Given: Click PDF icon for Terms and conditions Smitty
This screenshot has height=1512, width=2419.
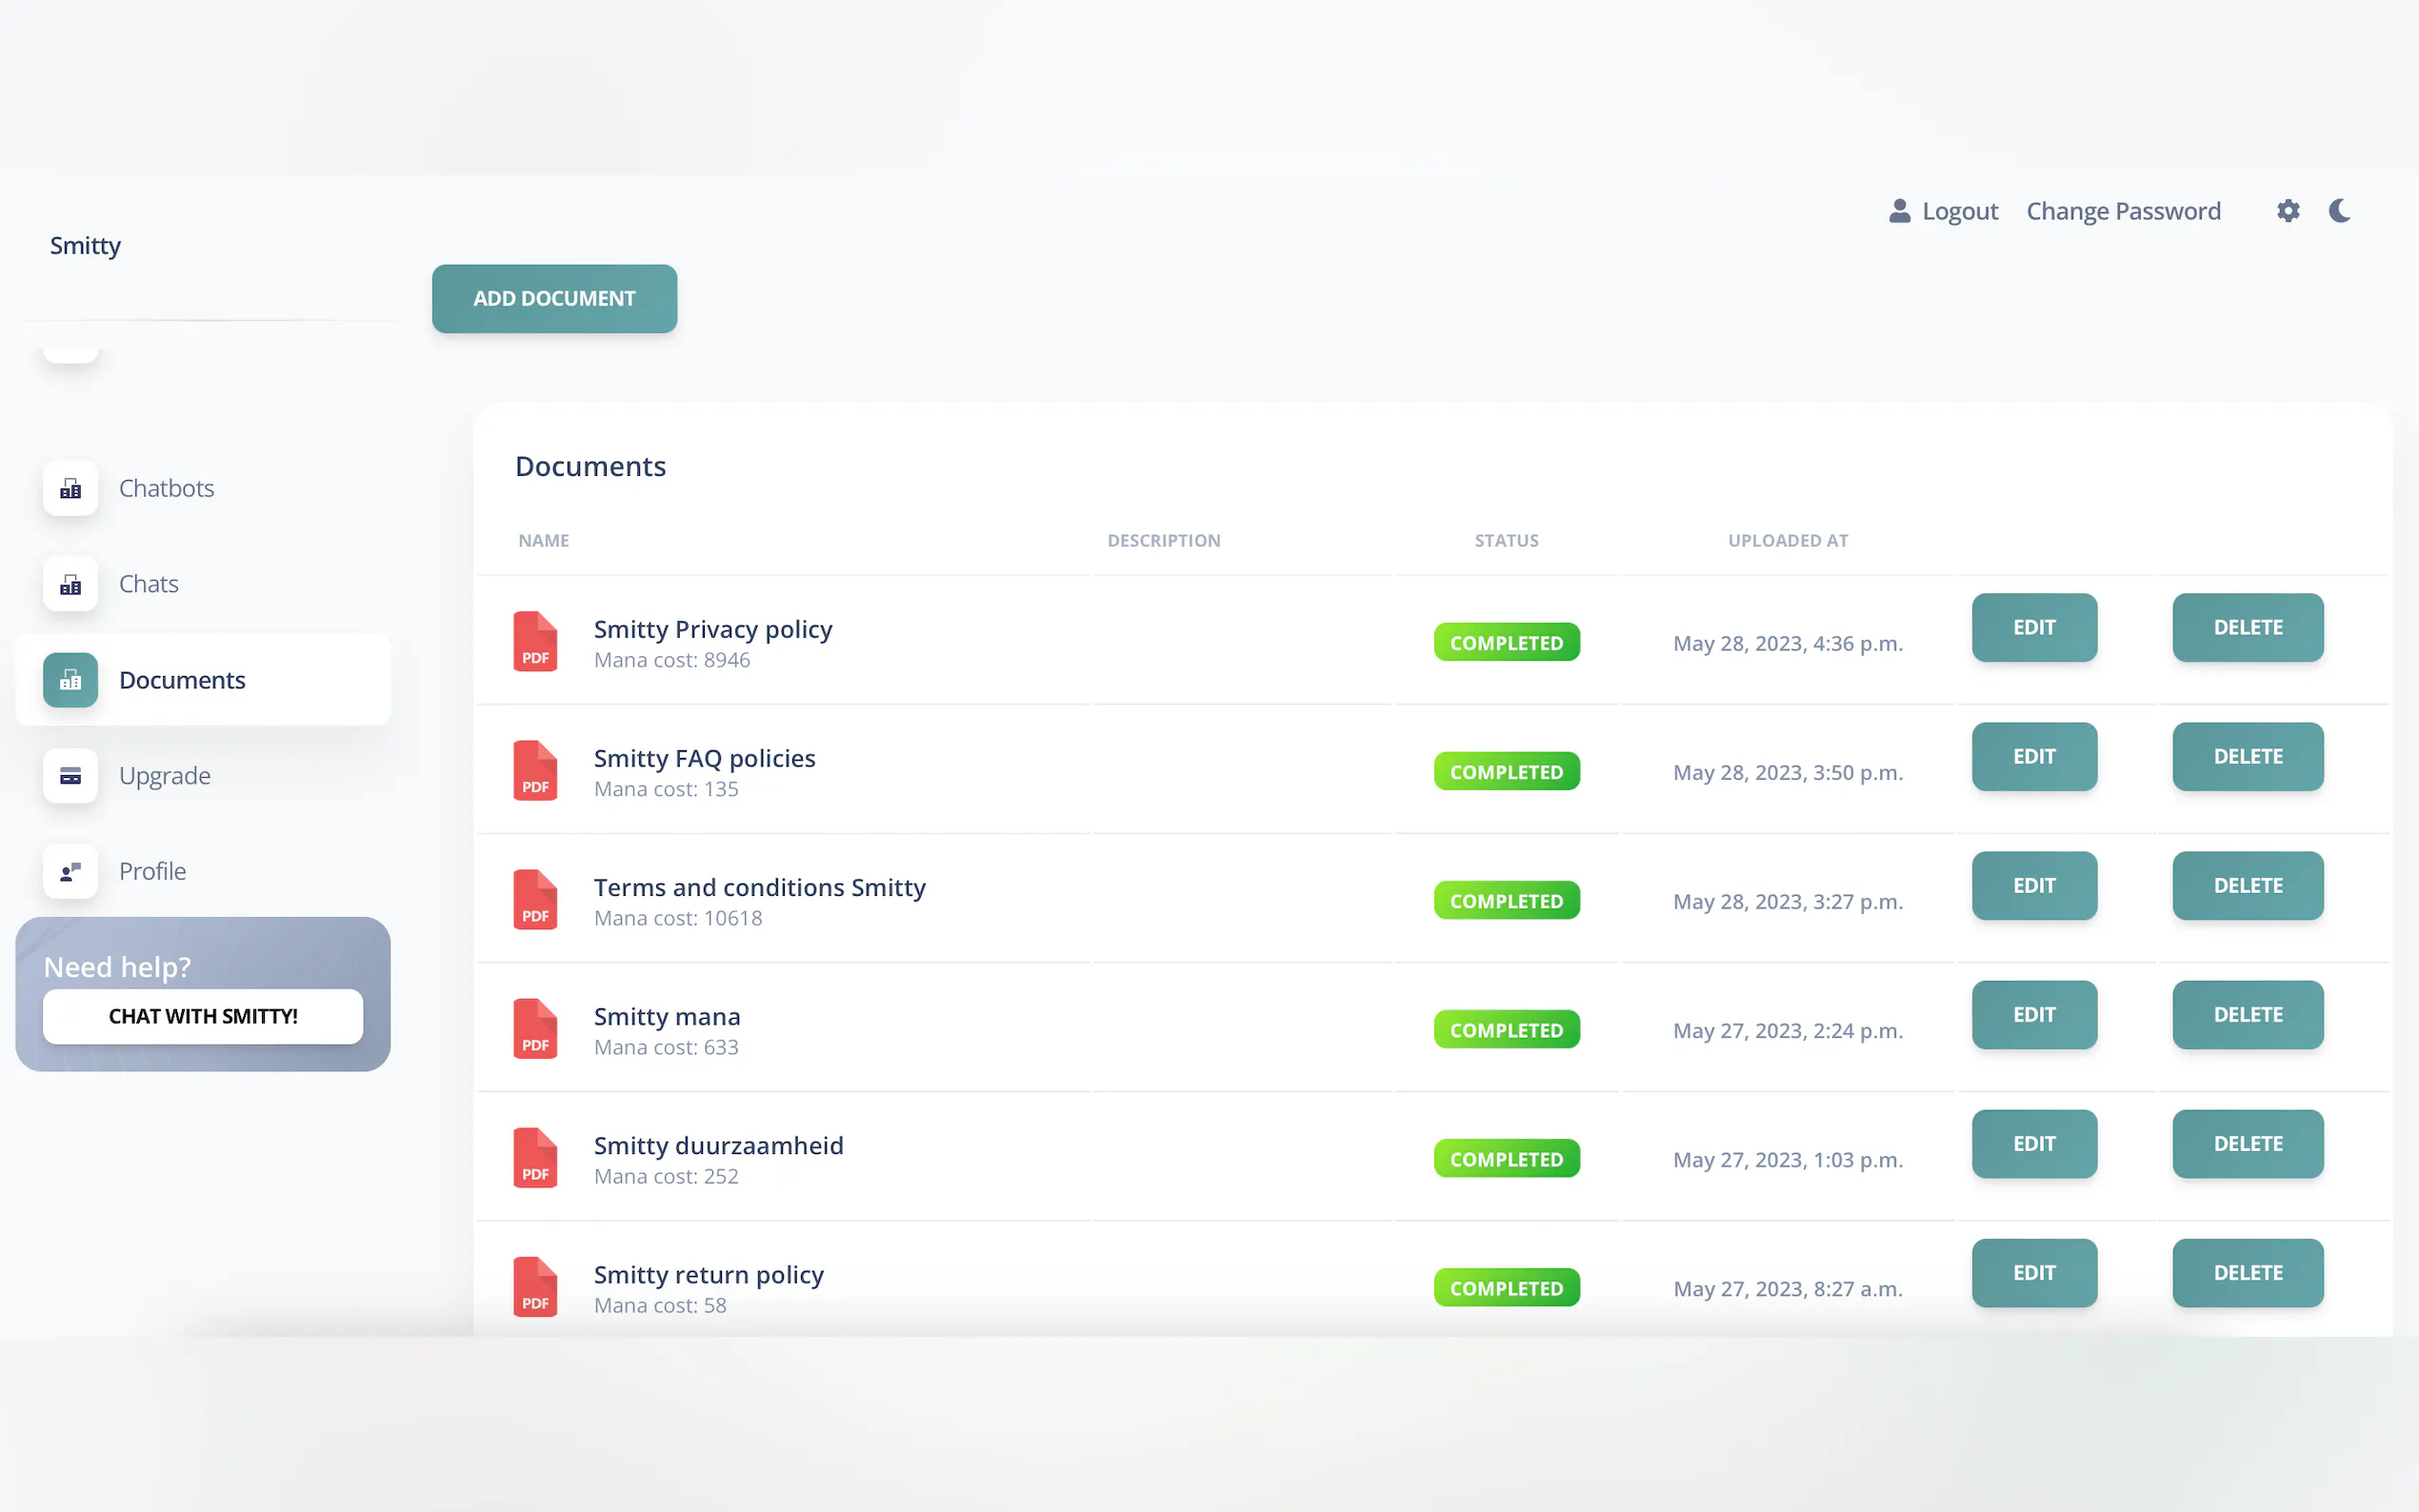Looking at the screenshot, I should coord(535,899).
